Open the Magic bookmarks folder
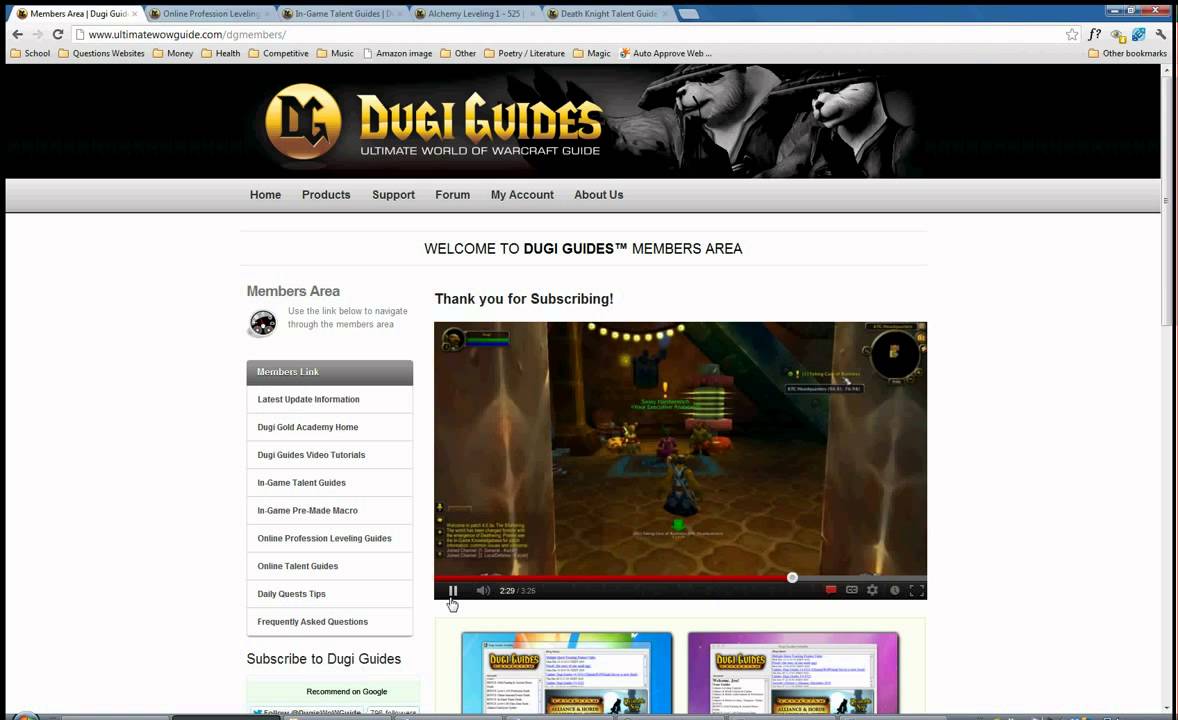The height and width of the screenshot is (720, 1178). point(592,53)
